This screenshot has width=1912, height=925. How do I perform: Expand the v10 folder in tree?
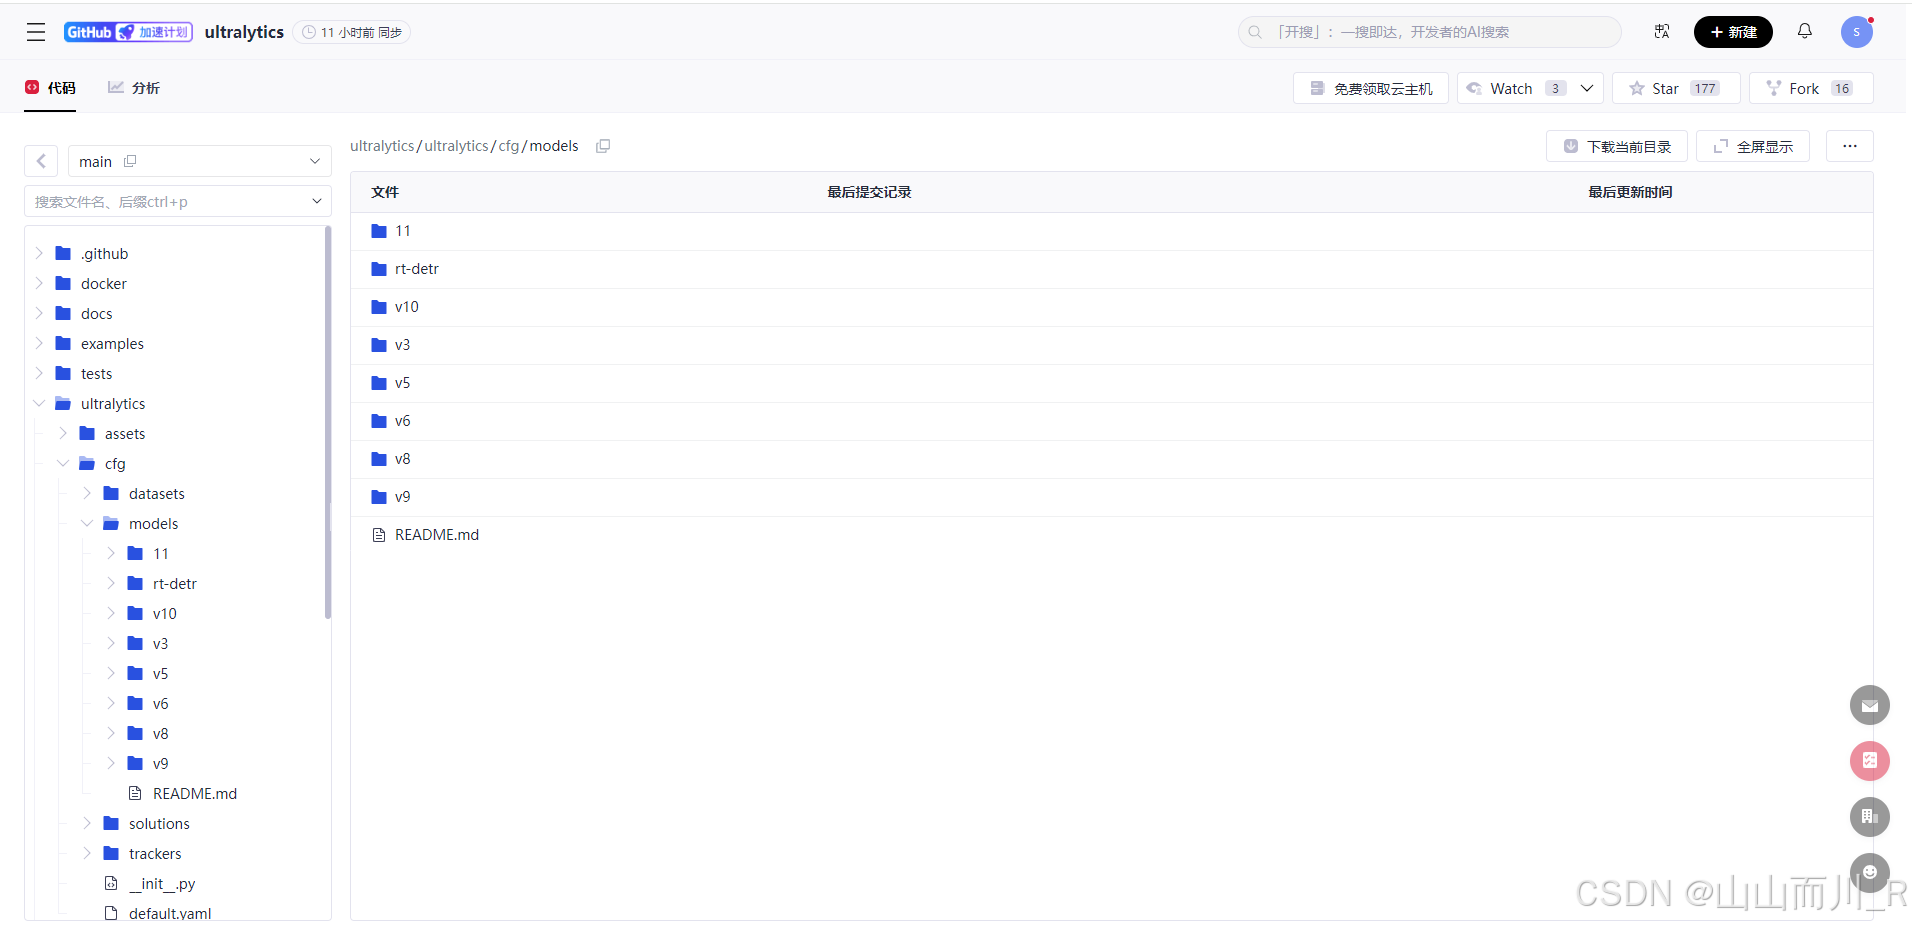(111, 613)
